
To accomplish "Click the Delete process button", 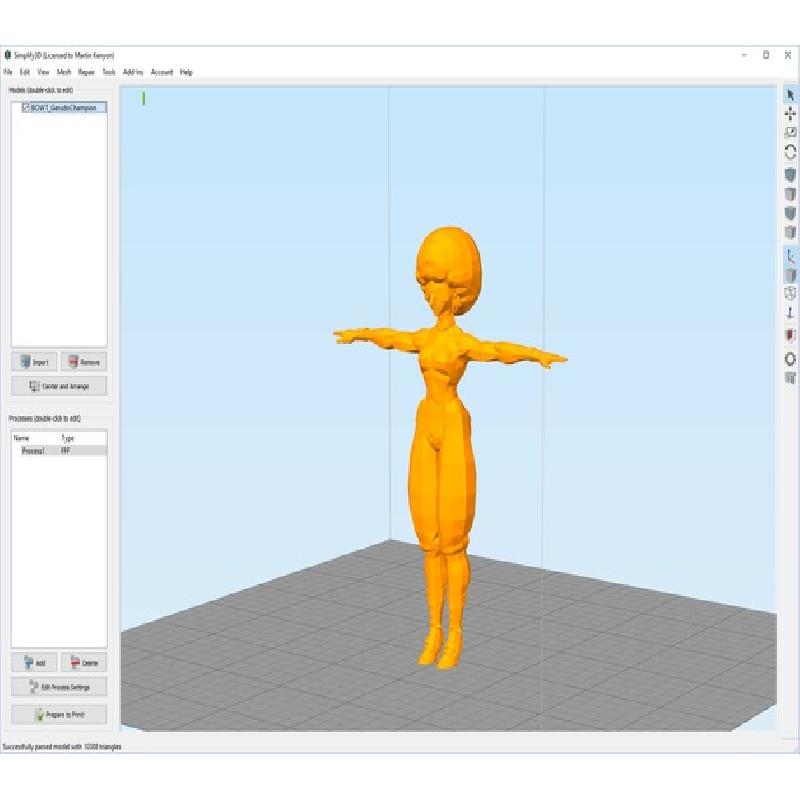I will point(84,663).
